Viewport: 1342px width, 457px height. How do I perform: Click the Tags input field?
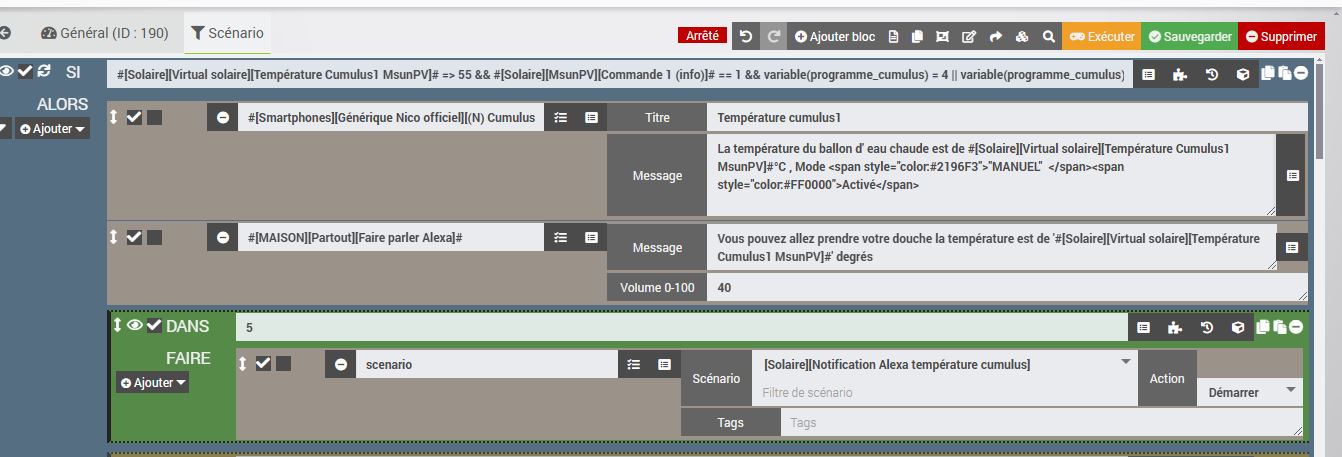1041,422
